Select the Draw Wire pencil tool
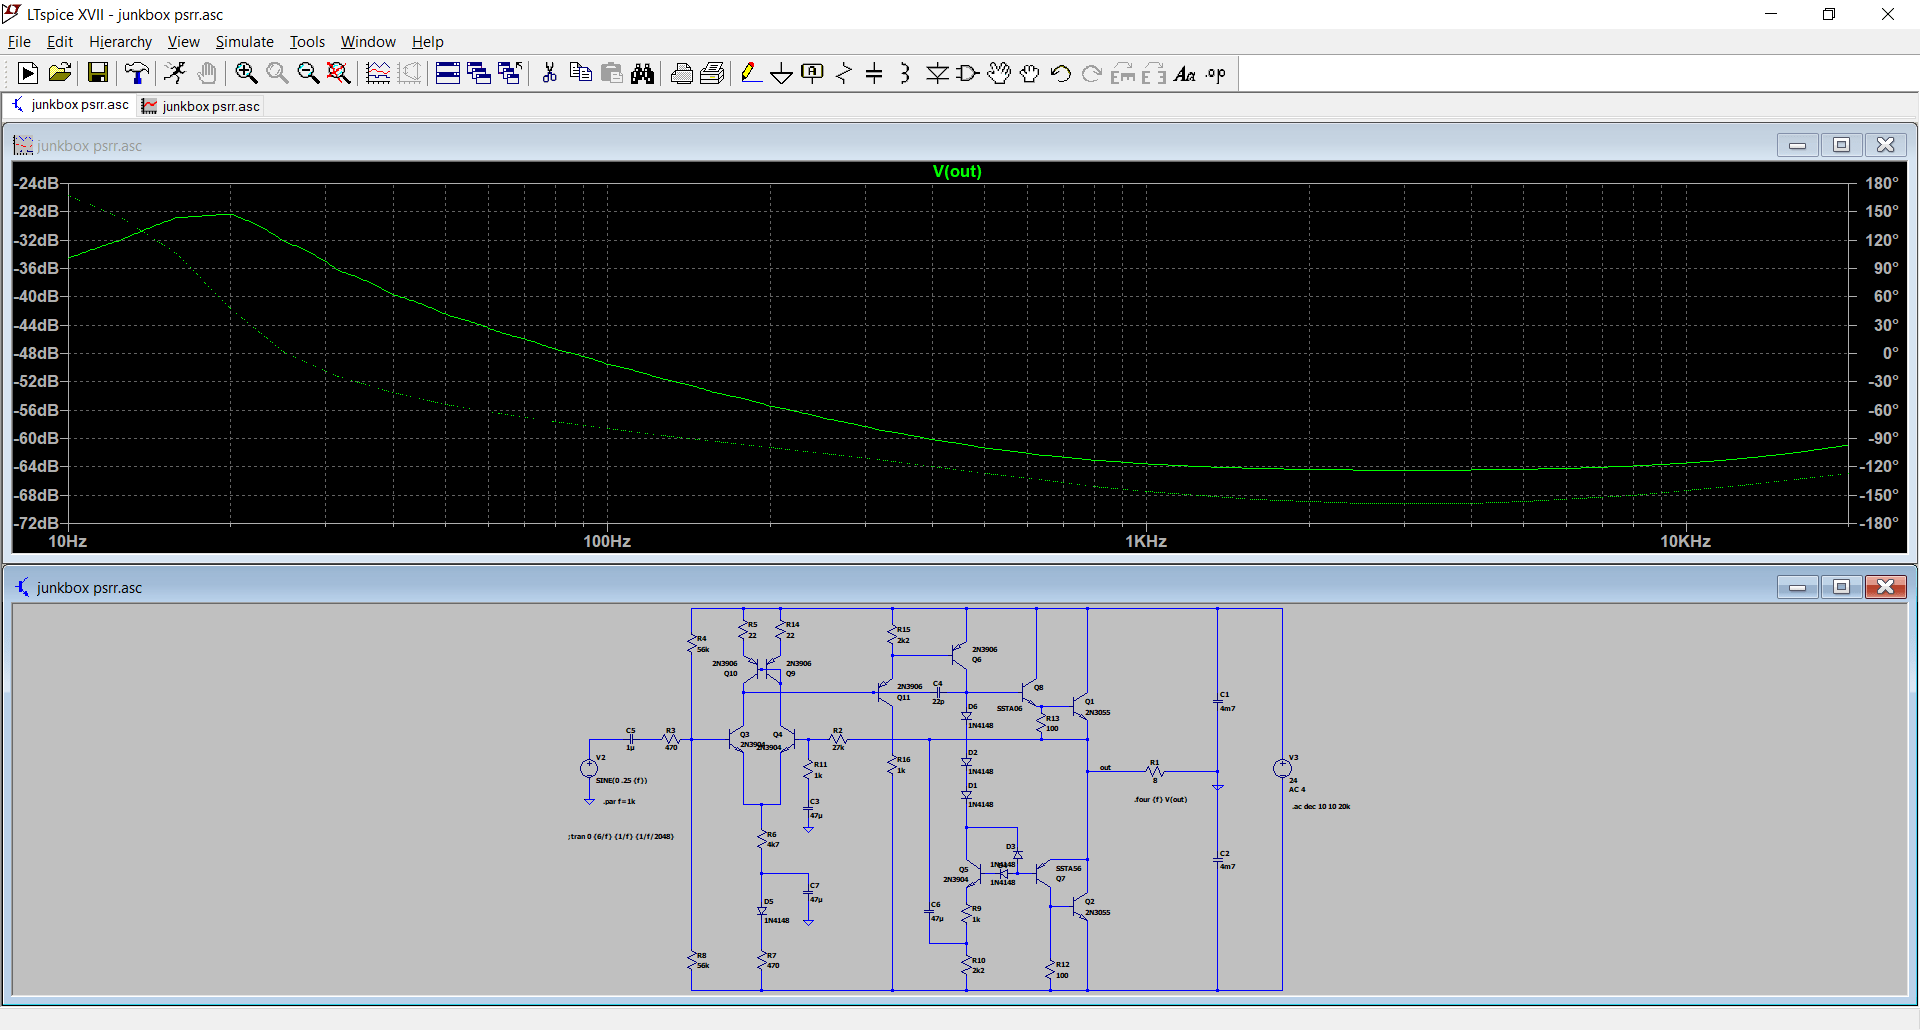Image resolution: width=1920 pixels, height=1030 pixels. [x=750, y=73]
